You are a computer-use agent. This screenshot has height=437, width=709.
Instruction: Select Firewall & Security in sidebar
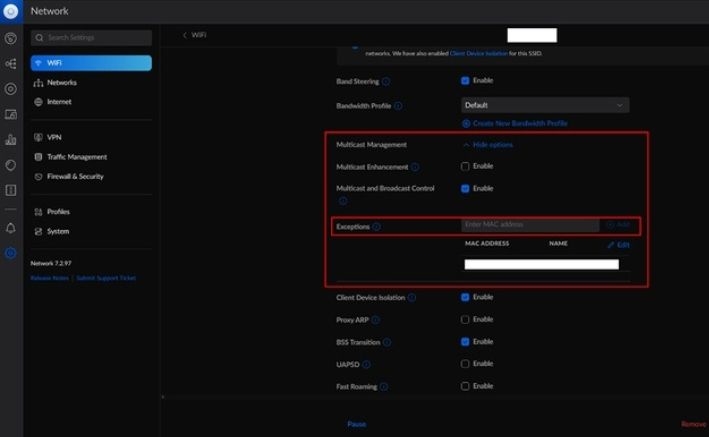(75, 177)
